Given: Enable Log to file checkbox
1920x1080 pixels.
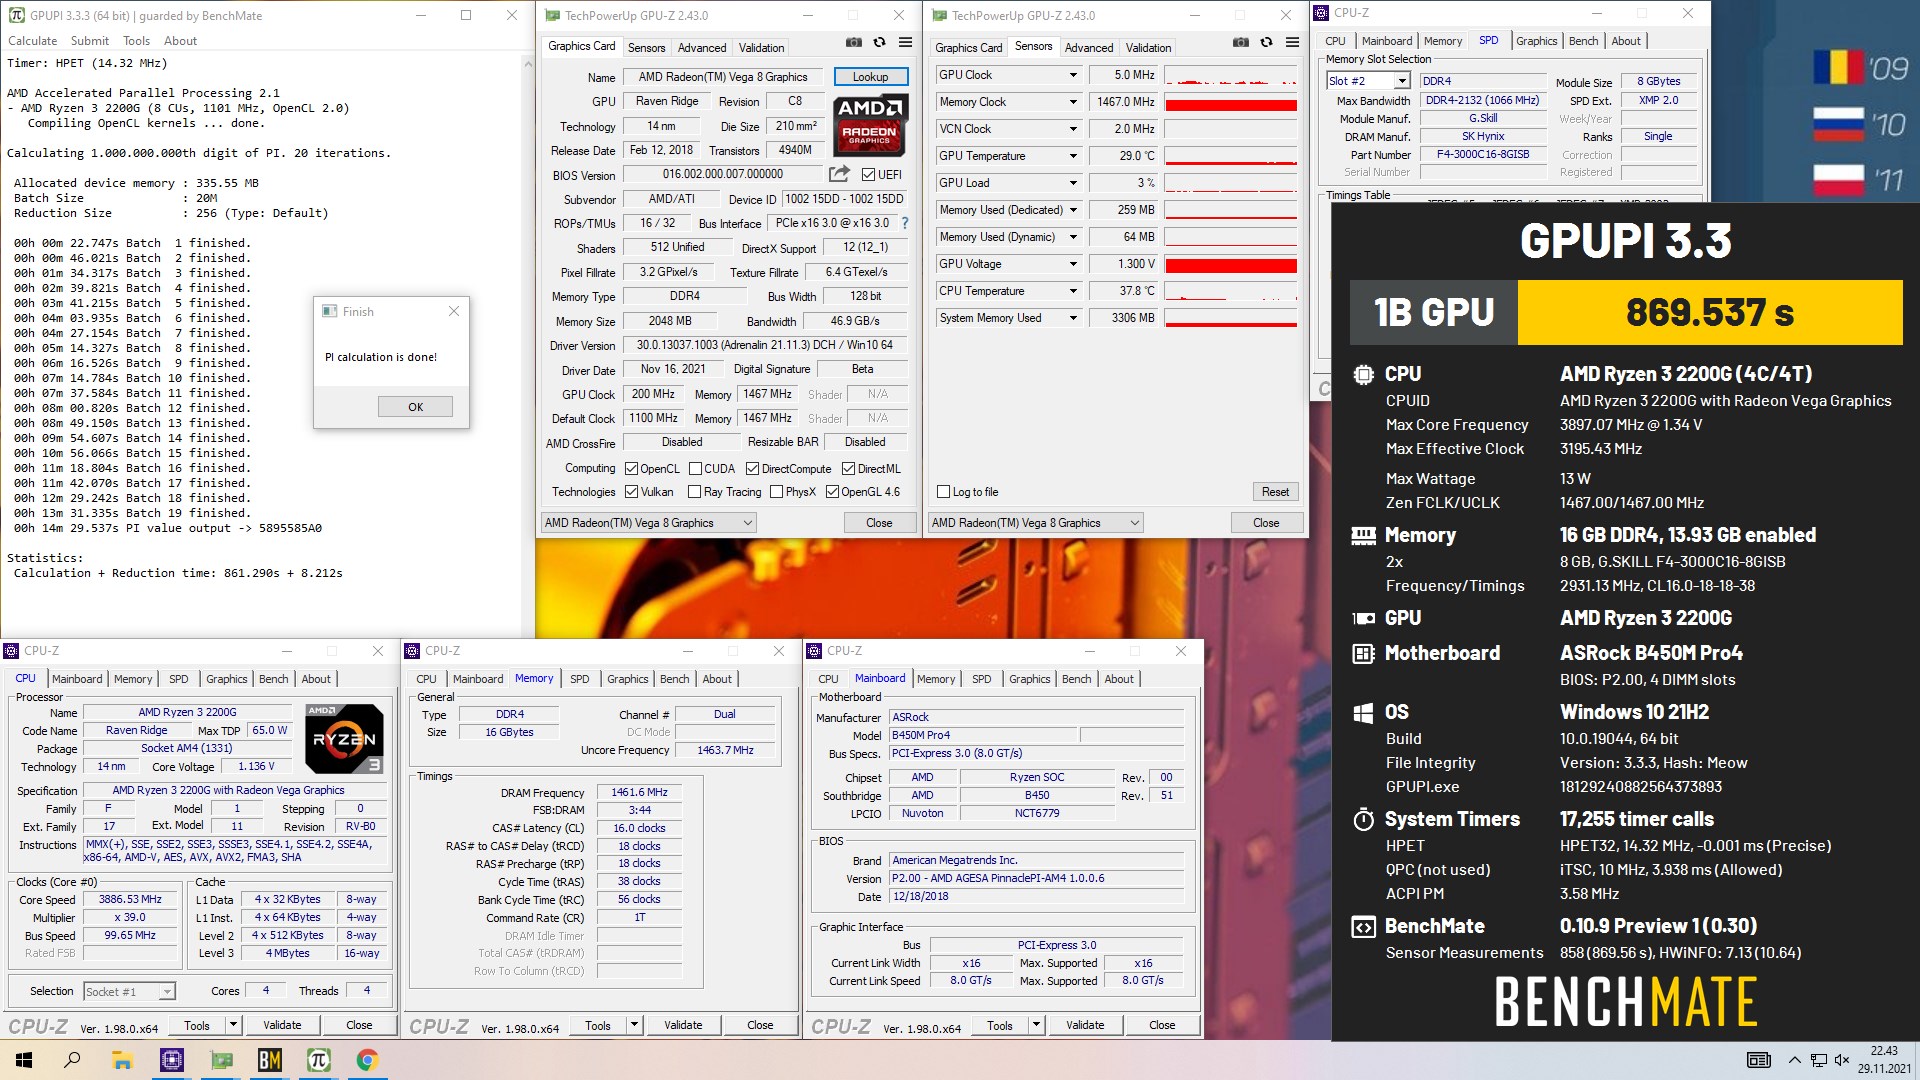Looking at the screenshot, I should (943, 491).
